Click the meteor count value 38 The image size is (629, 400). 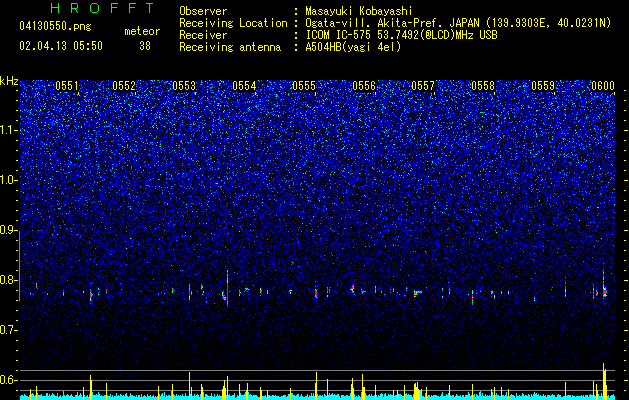[x=145, y=46]
